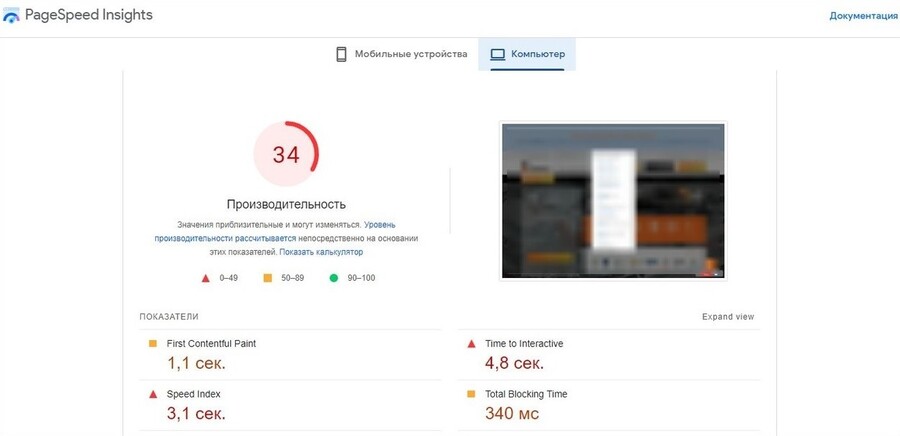The image size is (900, 436).
Task: Click the Total Blocking Time label
Action: [x=526, y=394]
